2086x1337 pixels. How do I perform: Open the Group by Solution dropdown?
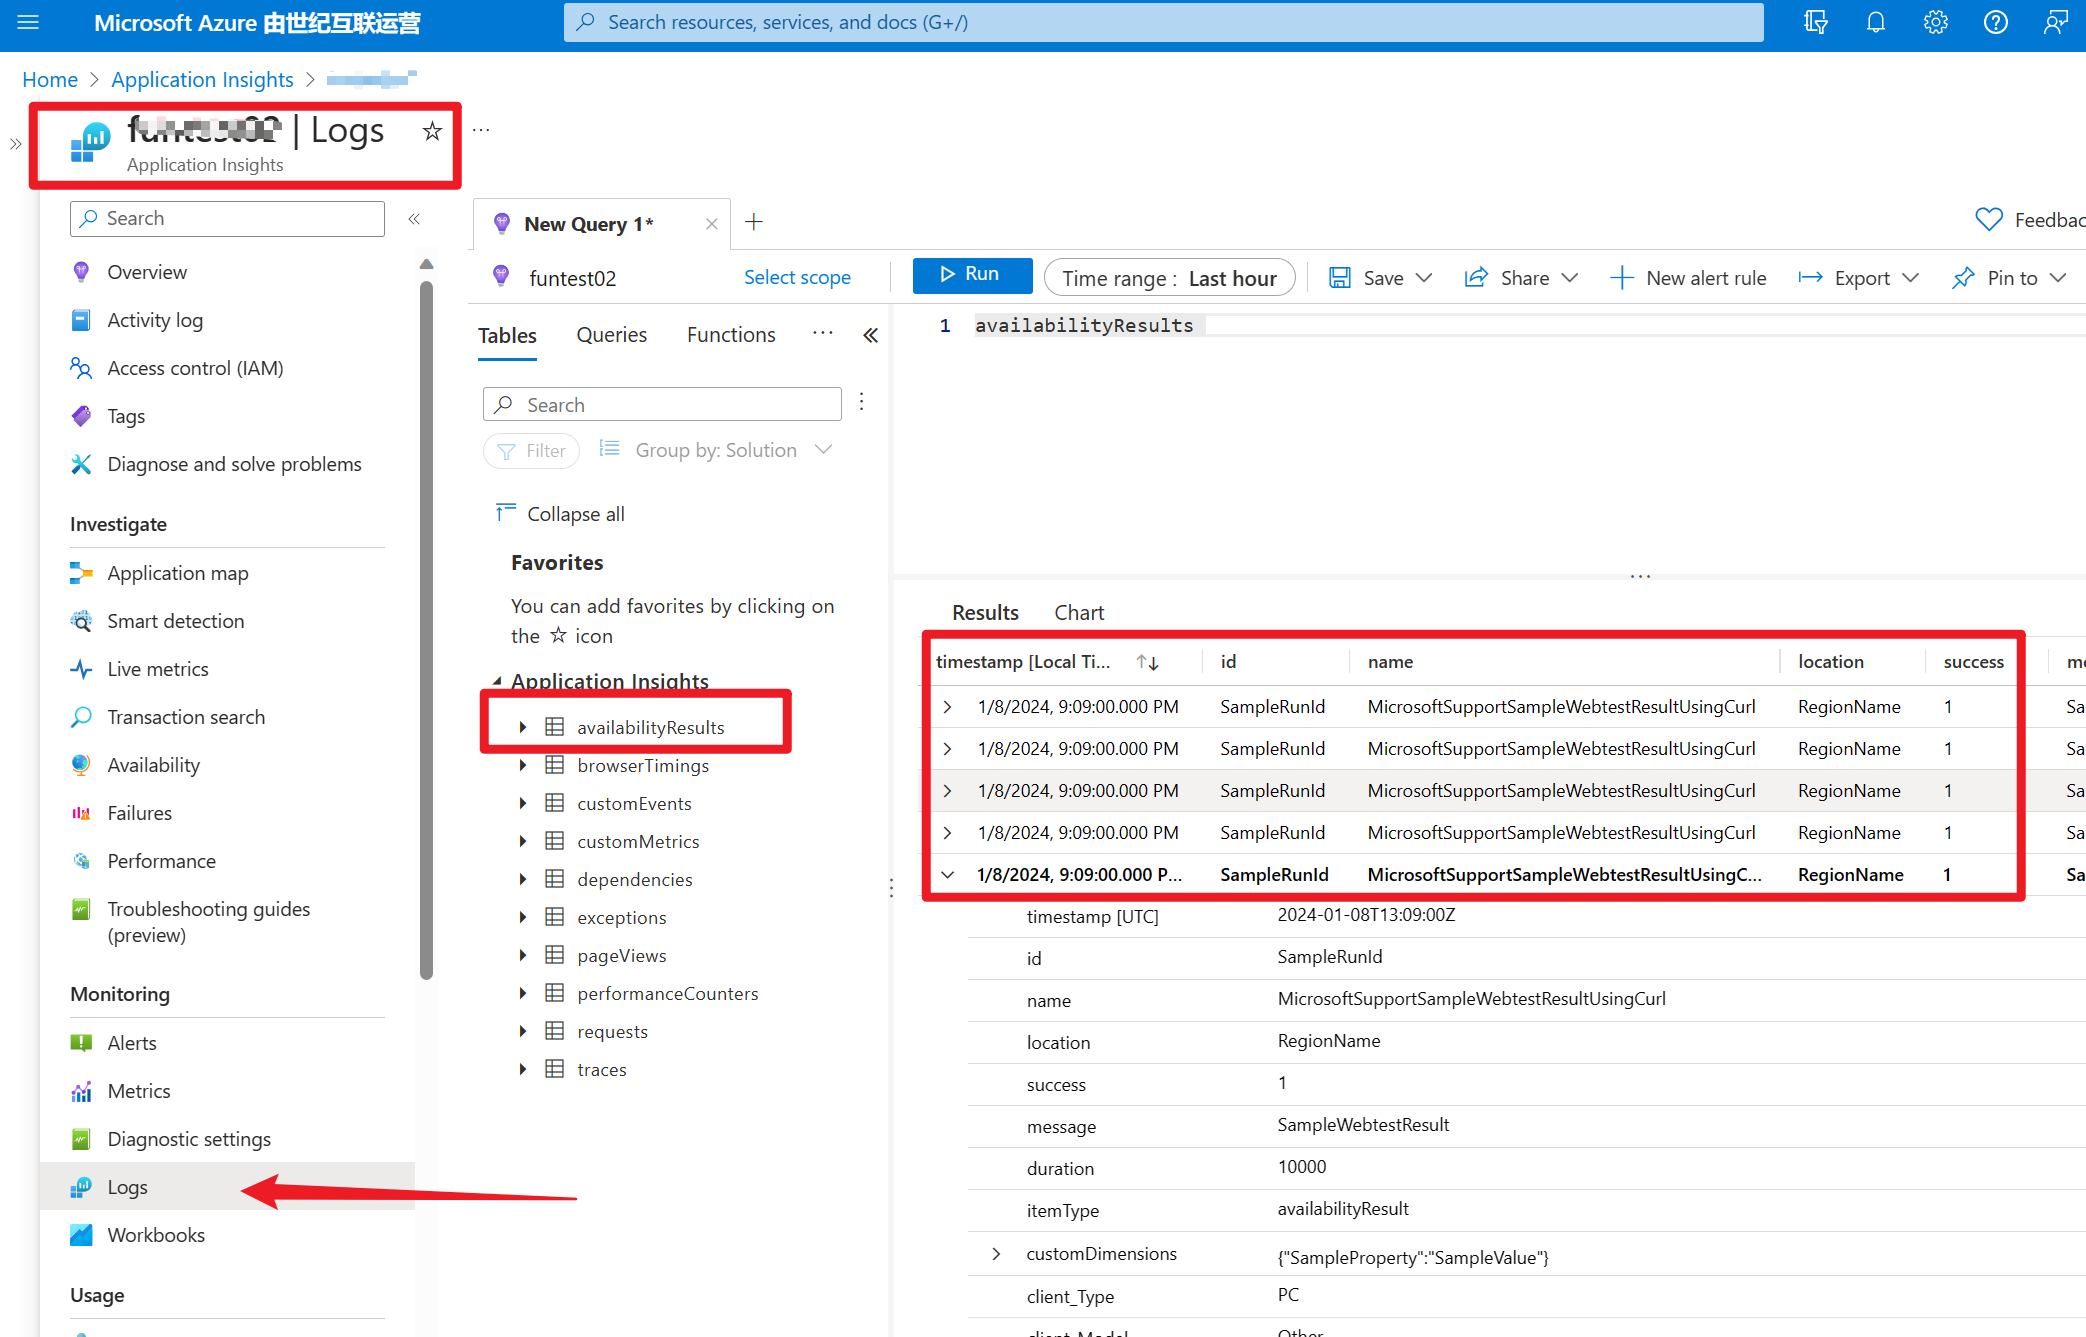(716, 450)
